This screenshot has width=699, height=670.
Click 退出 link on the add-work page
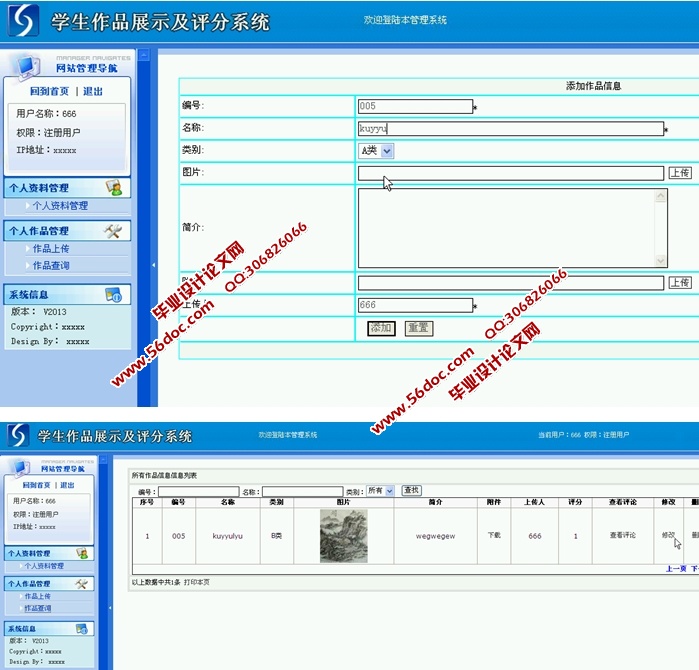(x=93, y=91)
